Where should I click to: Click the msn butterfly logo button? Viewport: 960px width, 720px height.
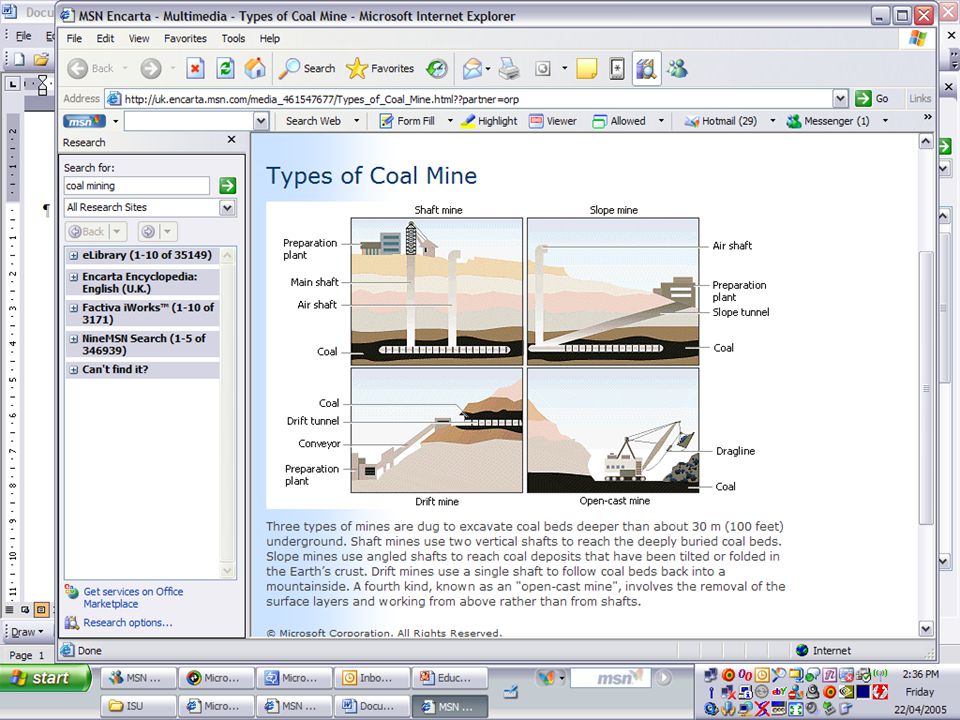(84, 121)
